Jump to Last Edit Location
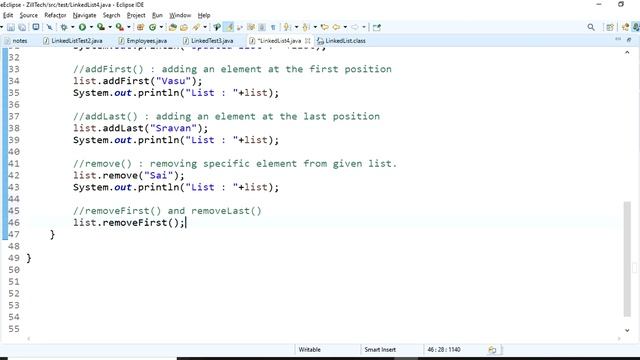This screenshot has width=640, height=360. coord(325,27)
